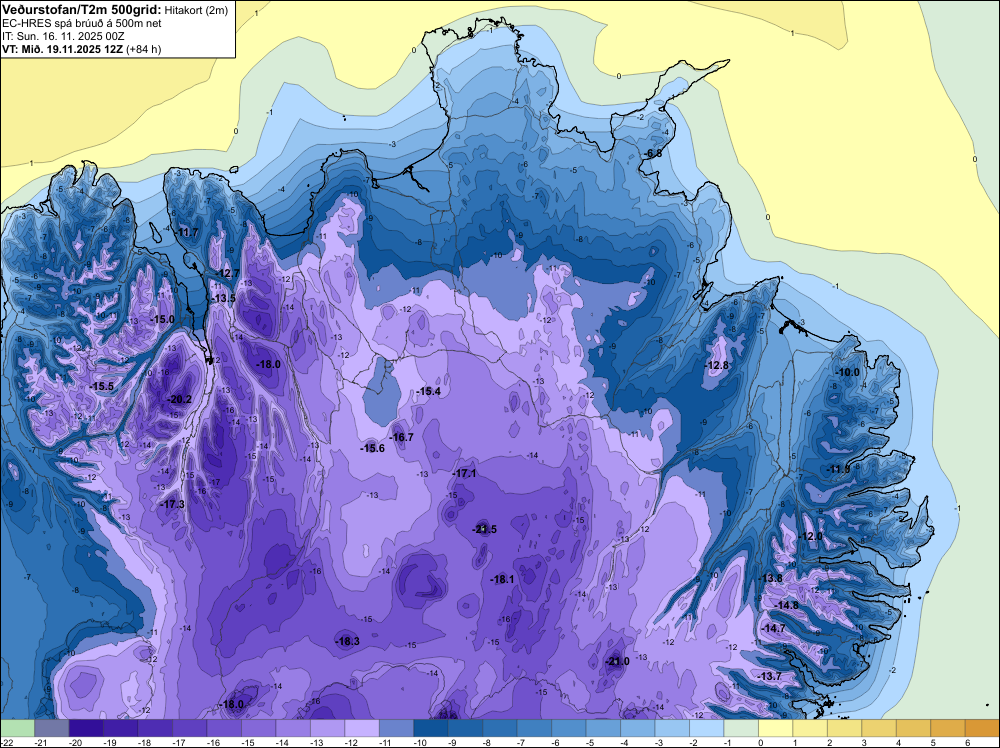The image size is (1000, 748).
Task: Select the -10.0 temperature label
Action: point(848,372)
